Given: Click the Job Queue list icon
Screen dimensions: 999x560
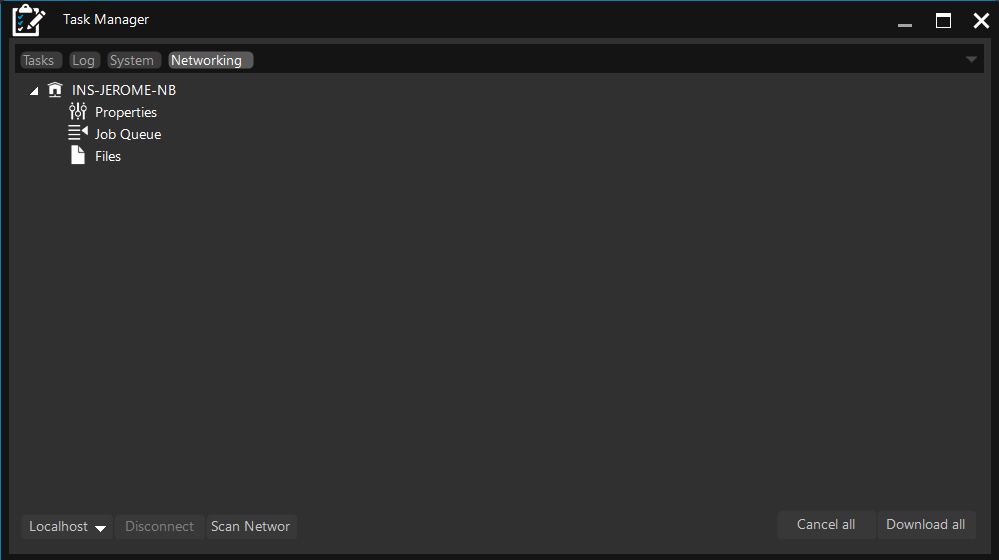Looking at the screenshot, I should pyautogui.click(x=78, y=133).
